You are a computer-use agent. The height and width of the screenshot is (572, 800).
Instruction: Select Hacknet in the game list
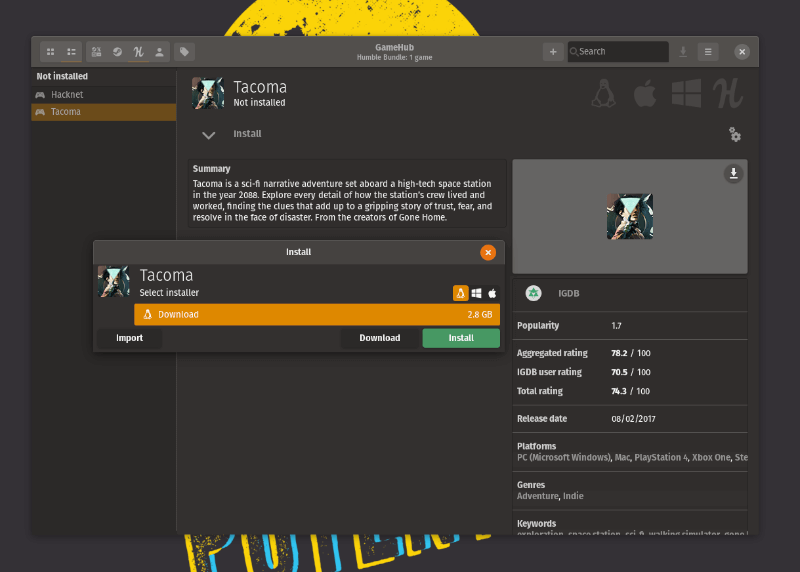coord(68,95)
